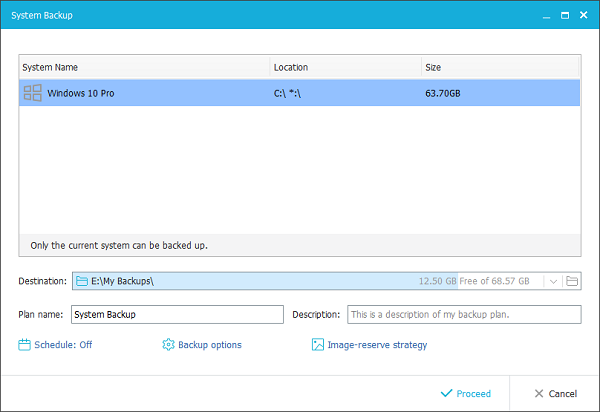Expand the destination path dropdown arrow
Image resolution: width=600 pixels, height=412 pixels.
[553, 281]
